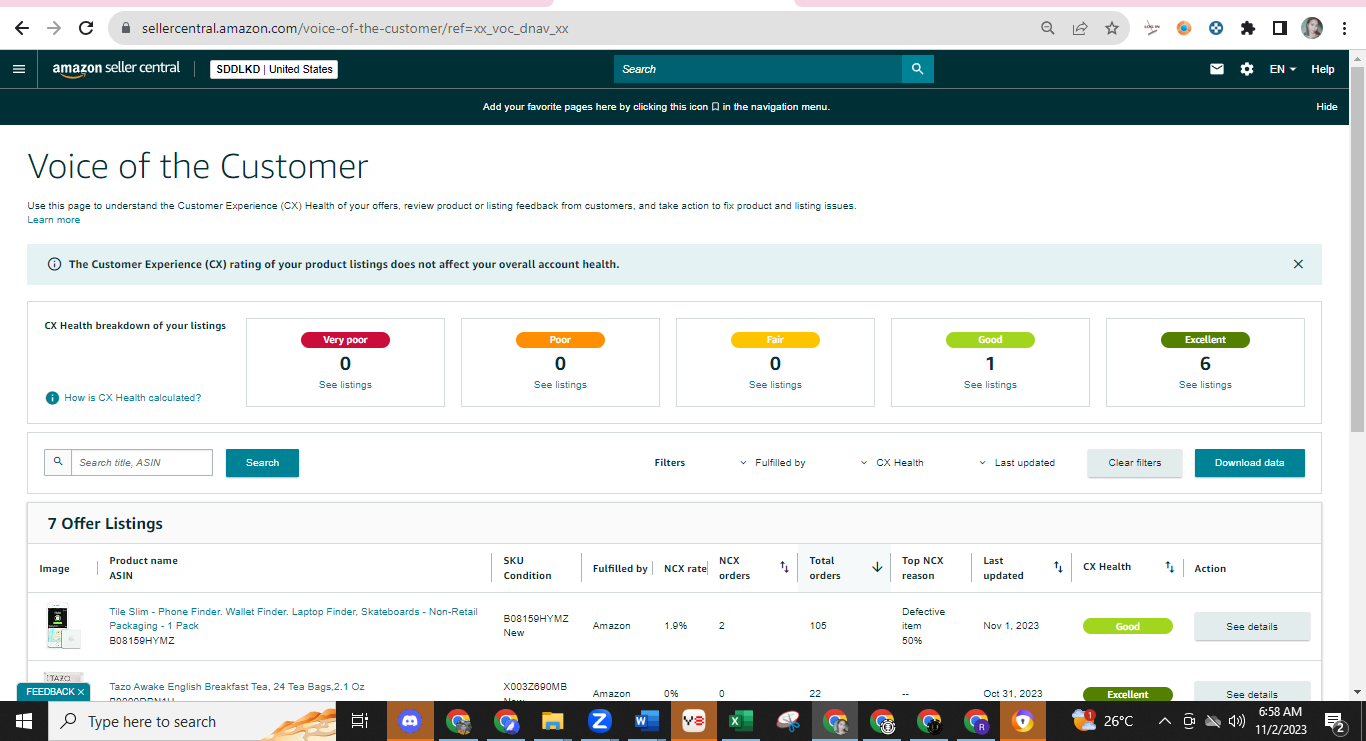
Task: Click the Clear filters button
Action: pos(1135,463)
